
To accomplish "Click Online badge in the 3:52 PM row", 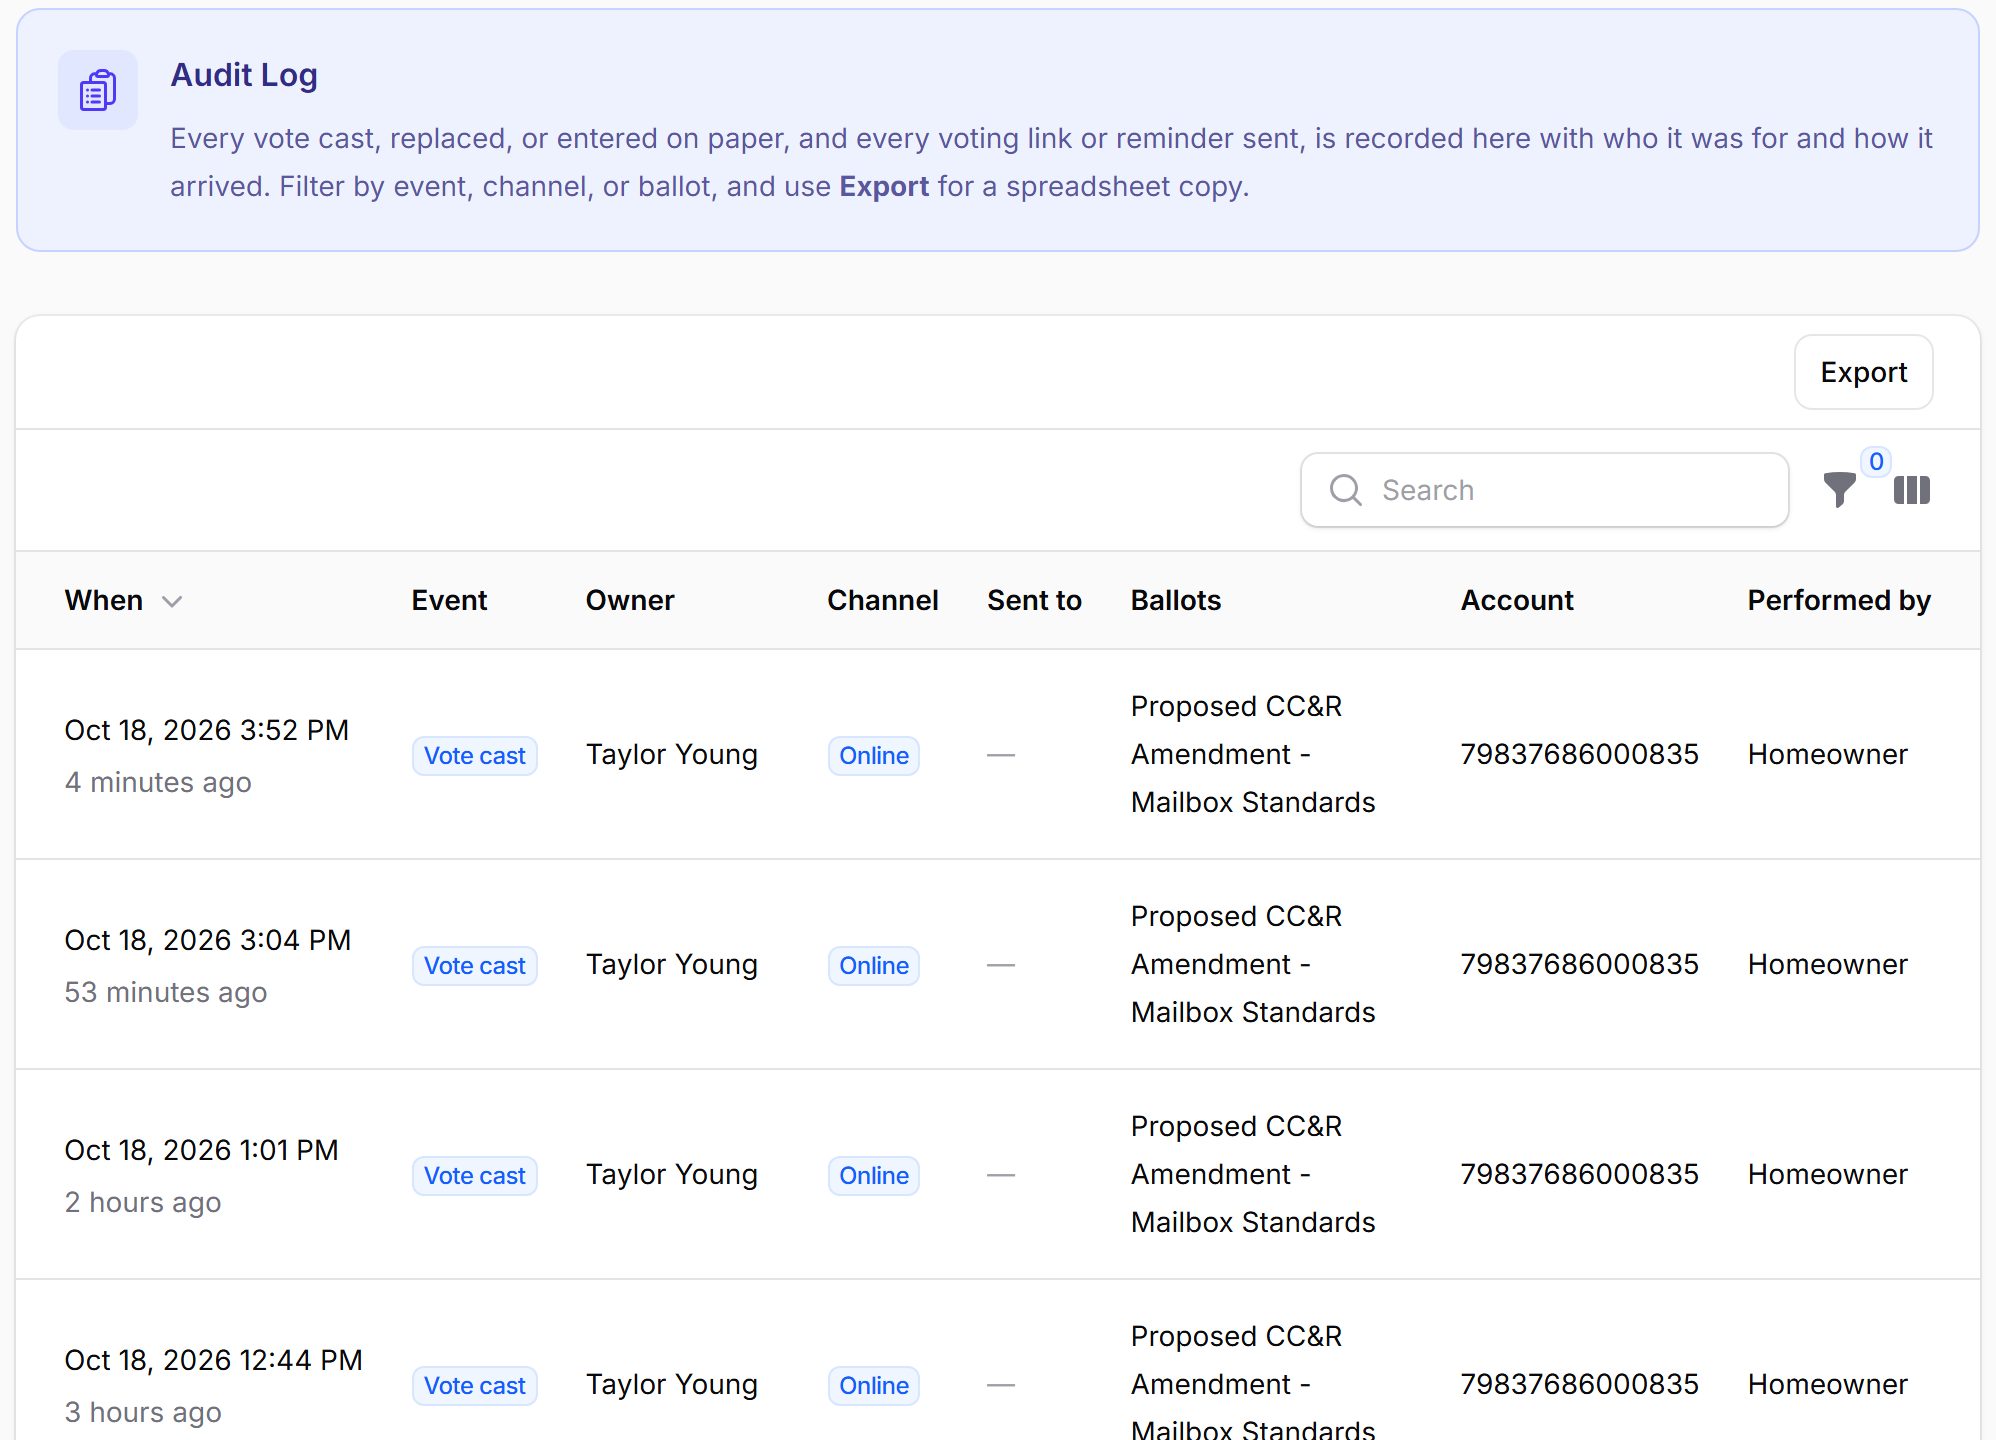I will pos(874,756).
